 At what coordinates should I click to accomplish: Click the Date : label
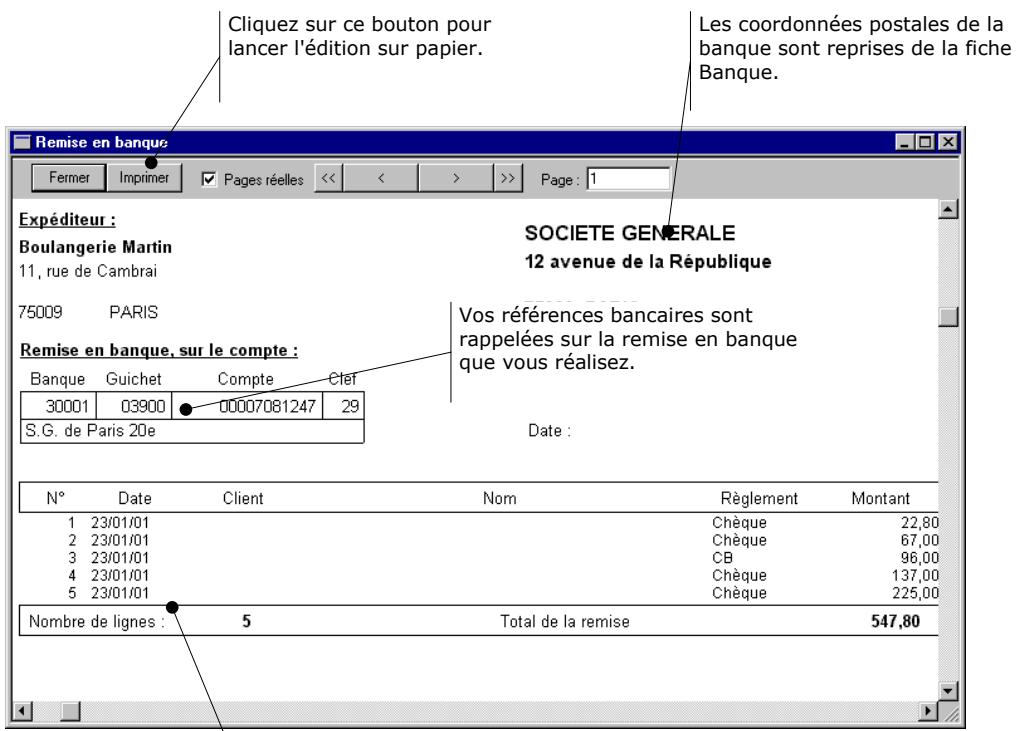(x=549, y=431)
